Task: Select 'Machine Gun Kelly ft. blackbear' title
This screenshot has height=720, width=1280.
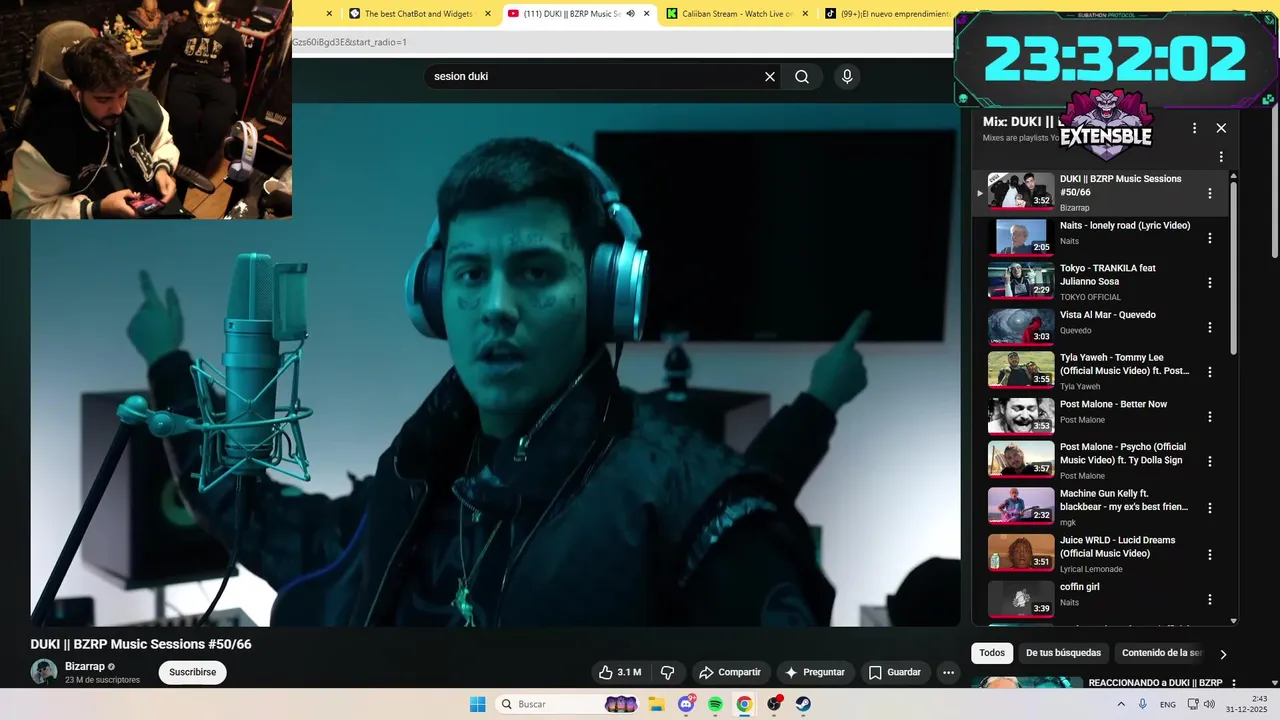Action: tap(1124, 500)
